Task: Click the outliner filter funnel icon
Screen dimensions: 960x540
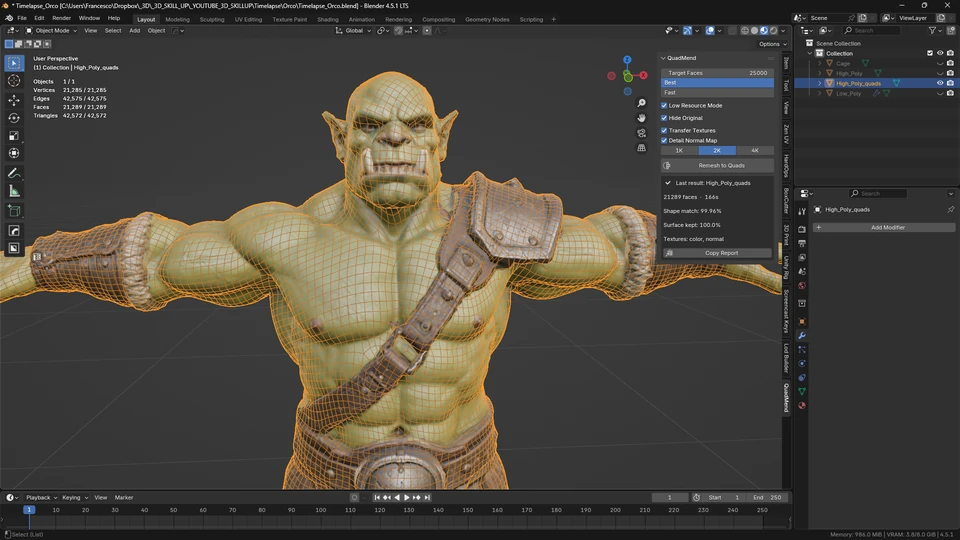Action: tap(932, 31)
